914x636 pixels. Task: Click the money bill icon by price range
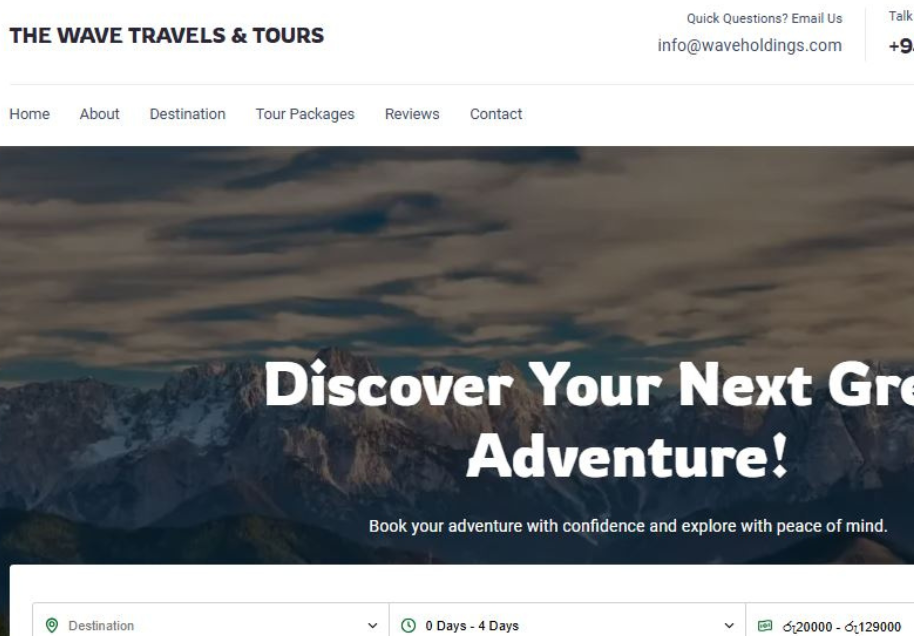(x=765, y=626)
